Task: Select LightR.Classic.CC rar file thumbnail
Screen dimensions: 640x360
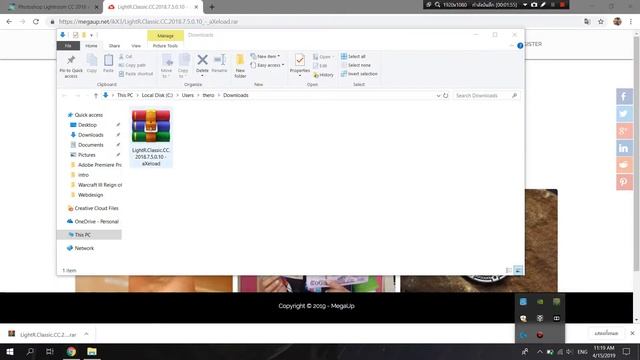Action: pos(151,138)
